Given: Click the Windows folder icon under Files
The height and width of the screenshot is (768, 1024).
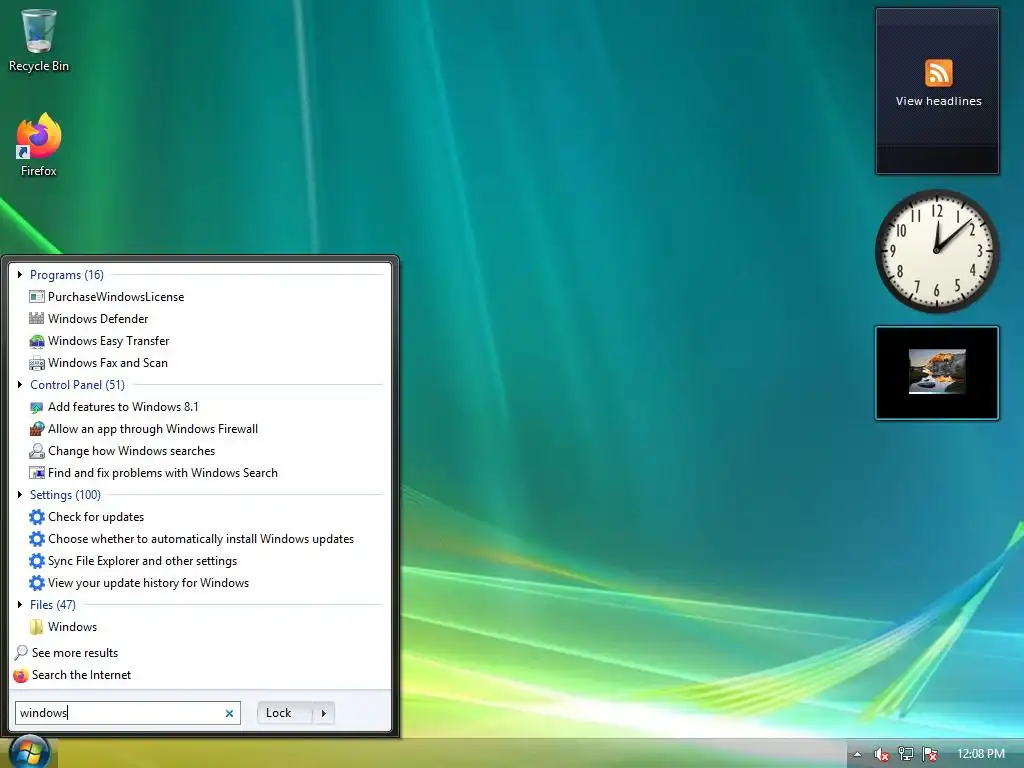Looking at the screenshot, I should (x=37, y=627).
